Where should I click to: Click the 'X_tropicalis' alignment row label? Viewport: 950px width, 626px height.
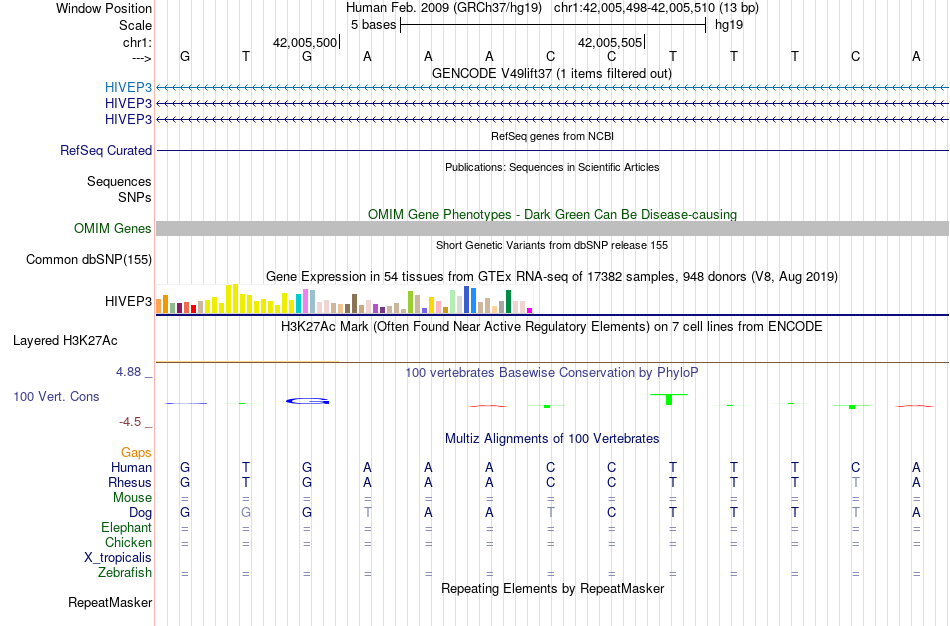(118, 558)
